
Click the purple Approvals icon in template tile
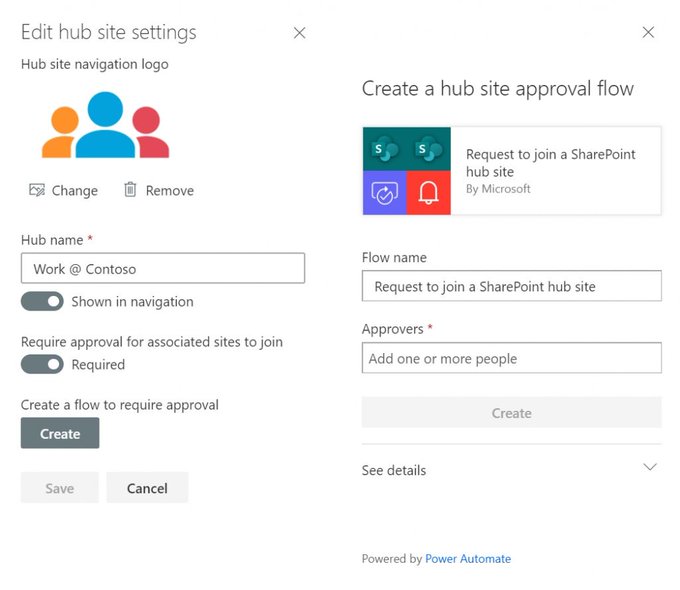(384, 193)
